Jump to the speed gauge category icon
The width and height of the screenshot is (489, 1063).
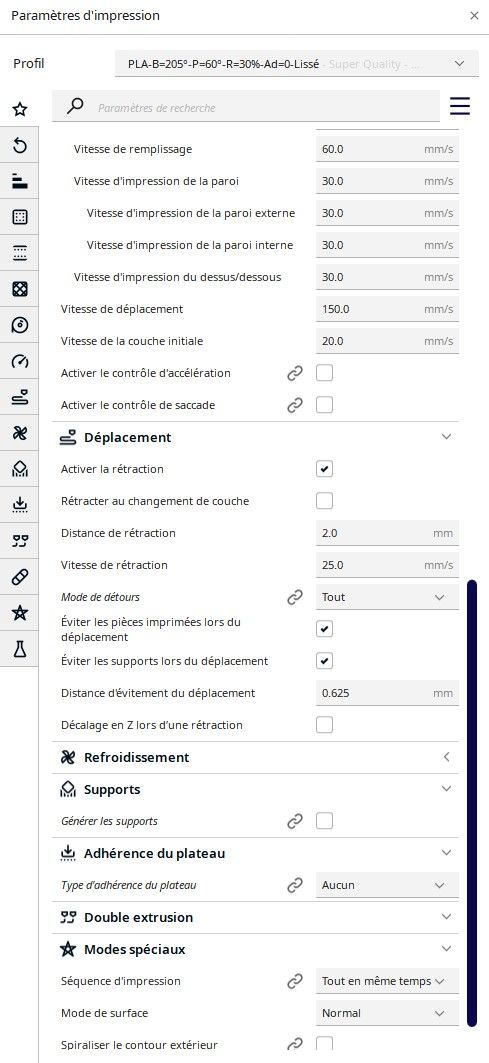(x=20, y=362)
